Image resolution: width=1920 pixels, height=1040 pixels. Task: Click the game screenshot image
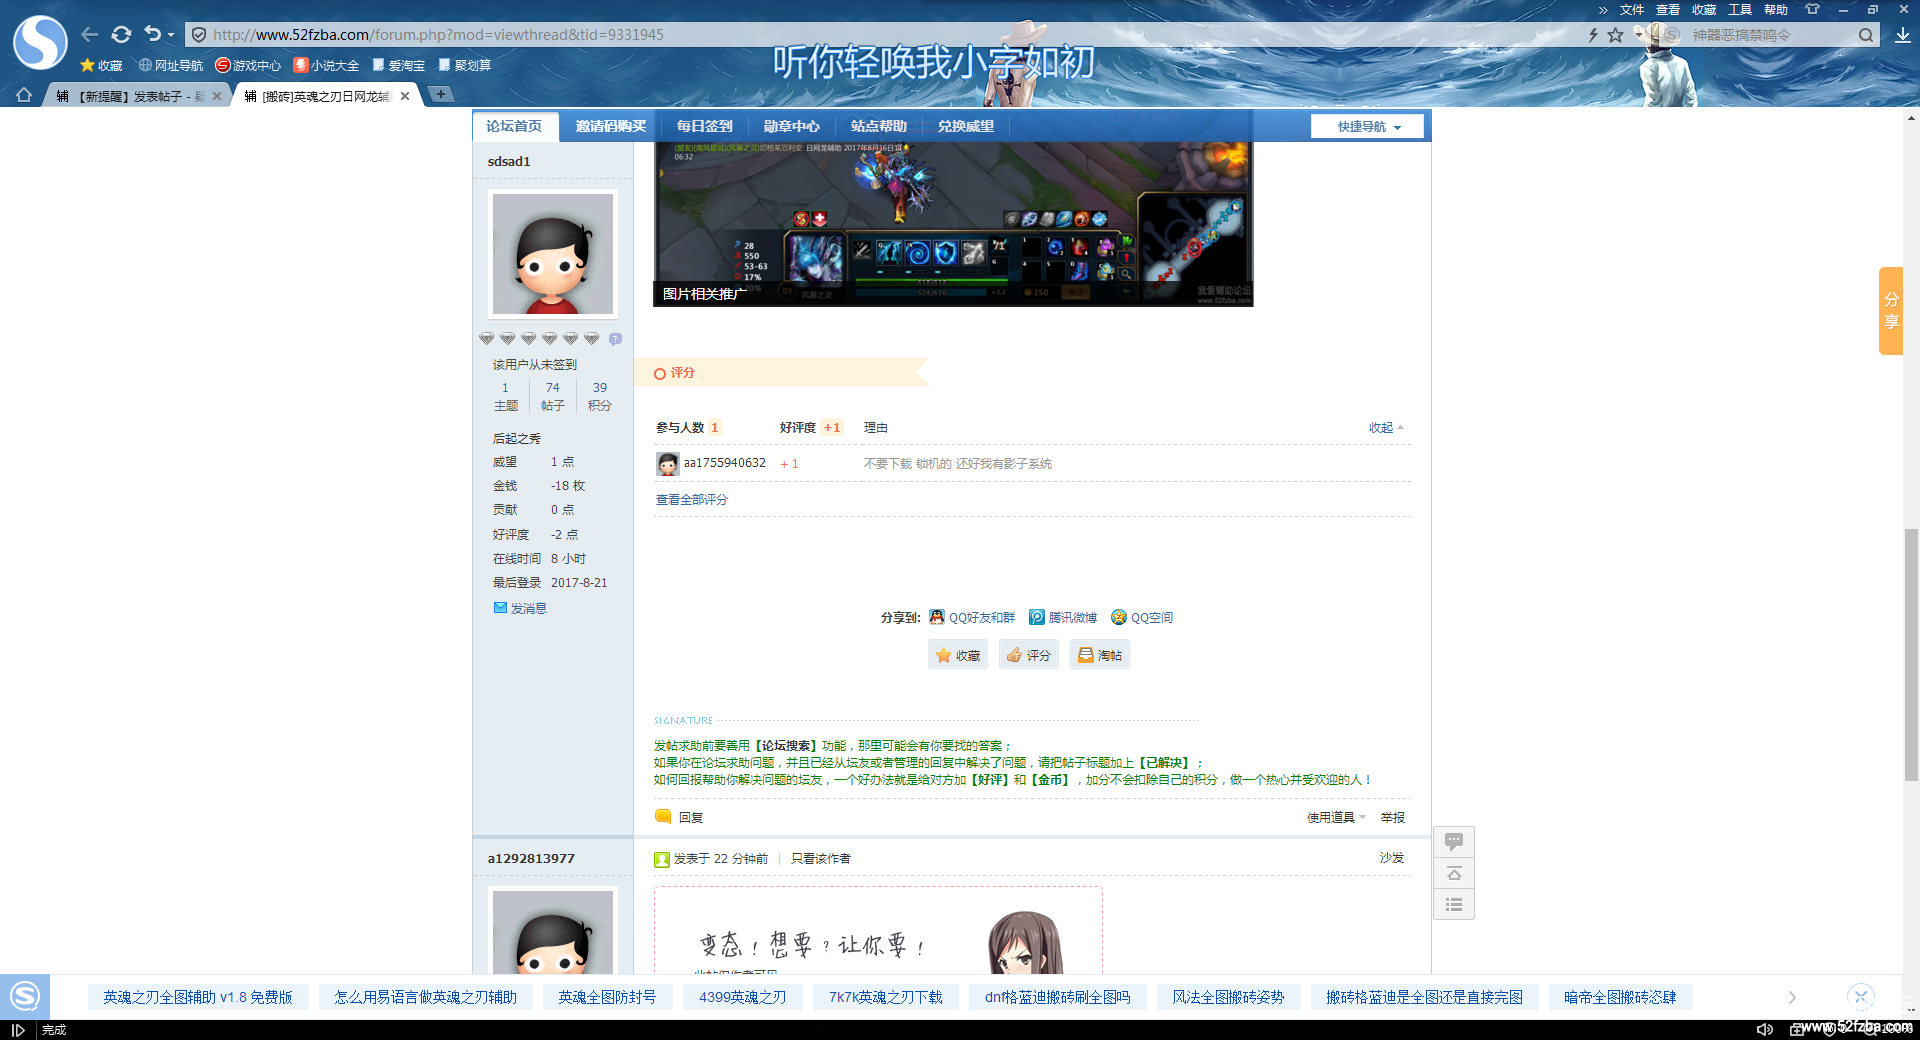[953, 224]
